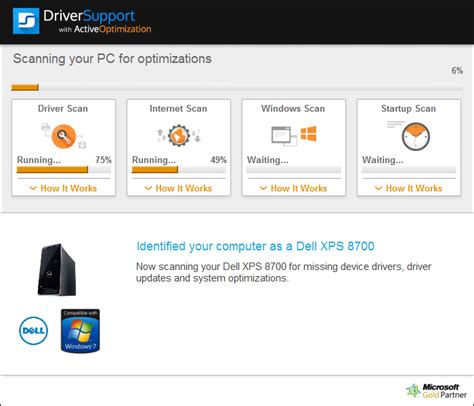The image size is (474, 406).
Task: Click Waiting status in Startup Scan card
Action: click(383, 160)
